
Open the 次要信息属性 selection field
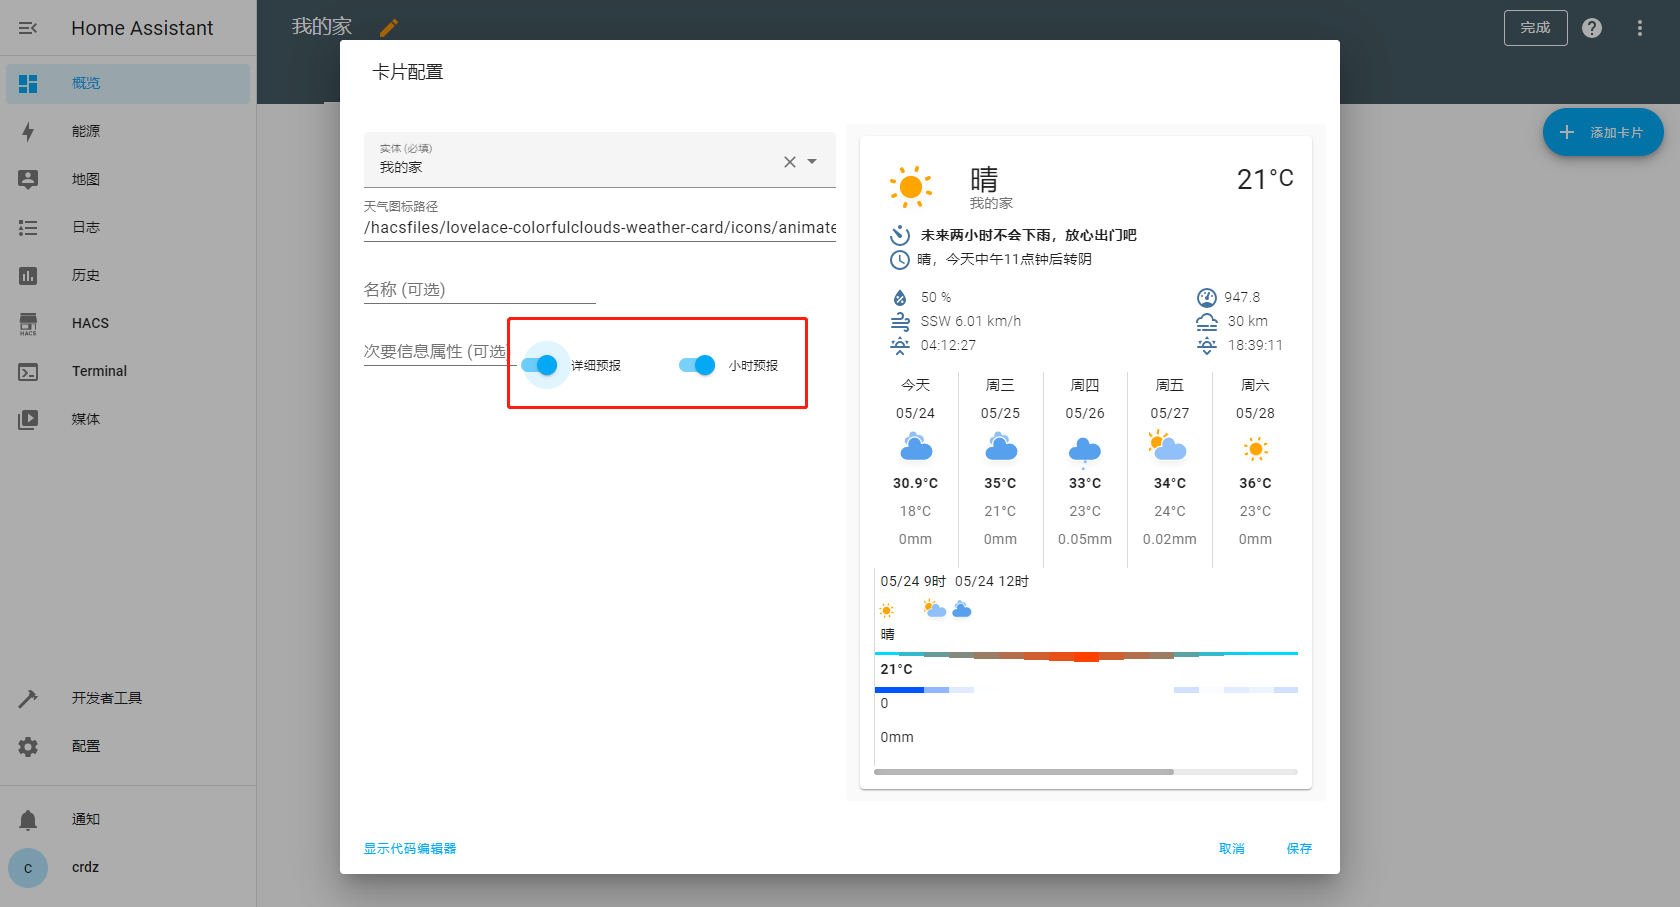point(435,352)
